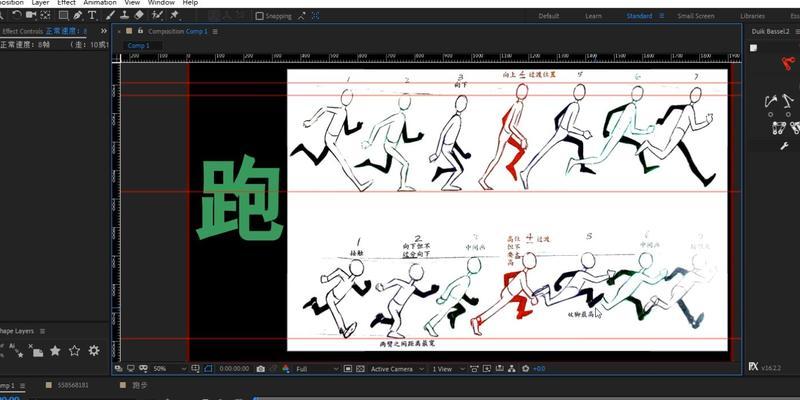Open the Duik Bassel.2 panel menu
The image size is (800, 400).
[796, 32]
